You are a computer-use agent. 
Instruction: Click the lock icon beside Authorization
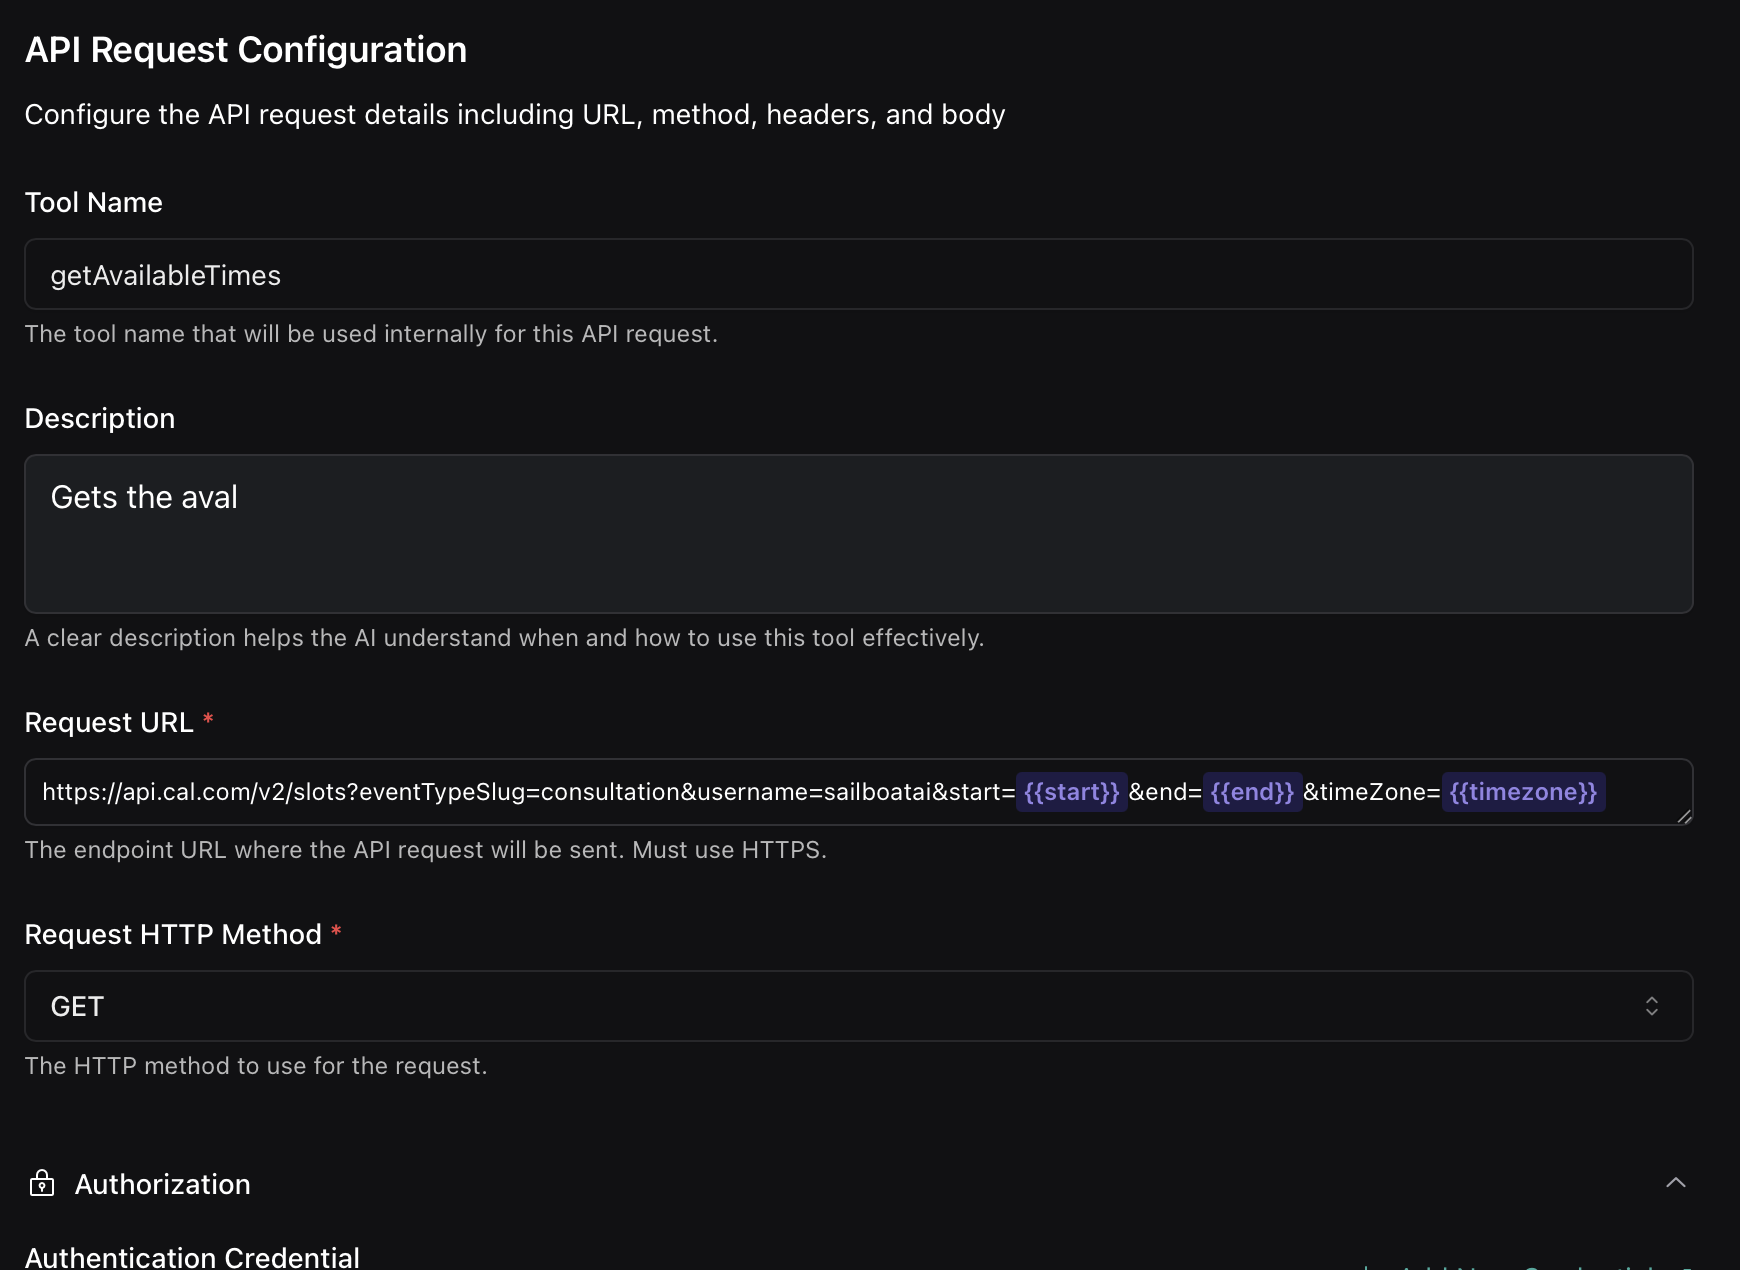point(42,1183)
